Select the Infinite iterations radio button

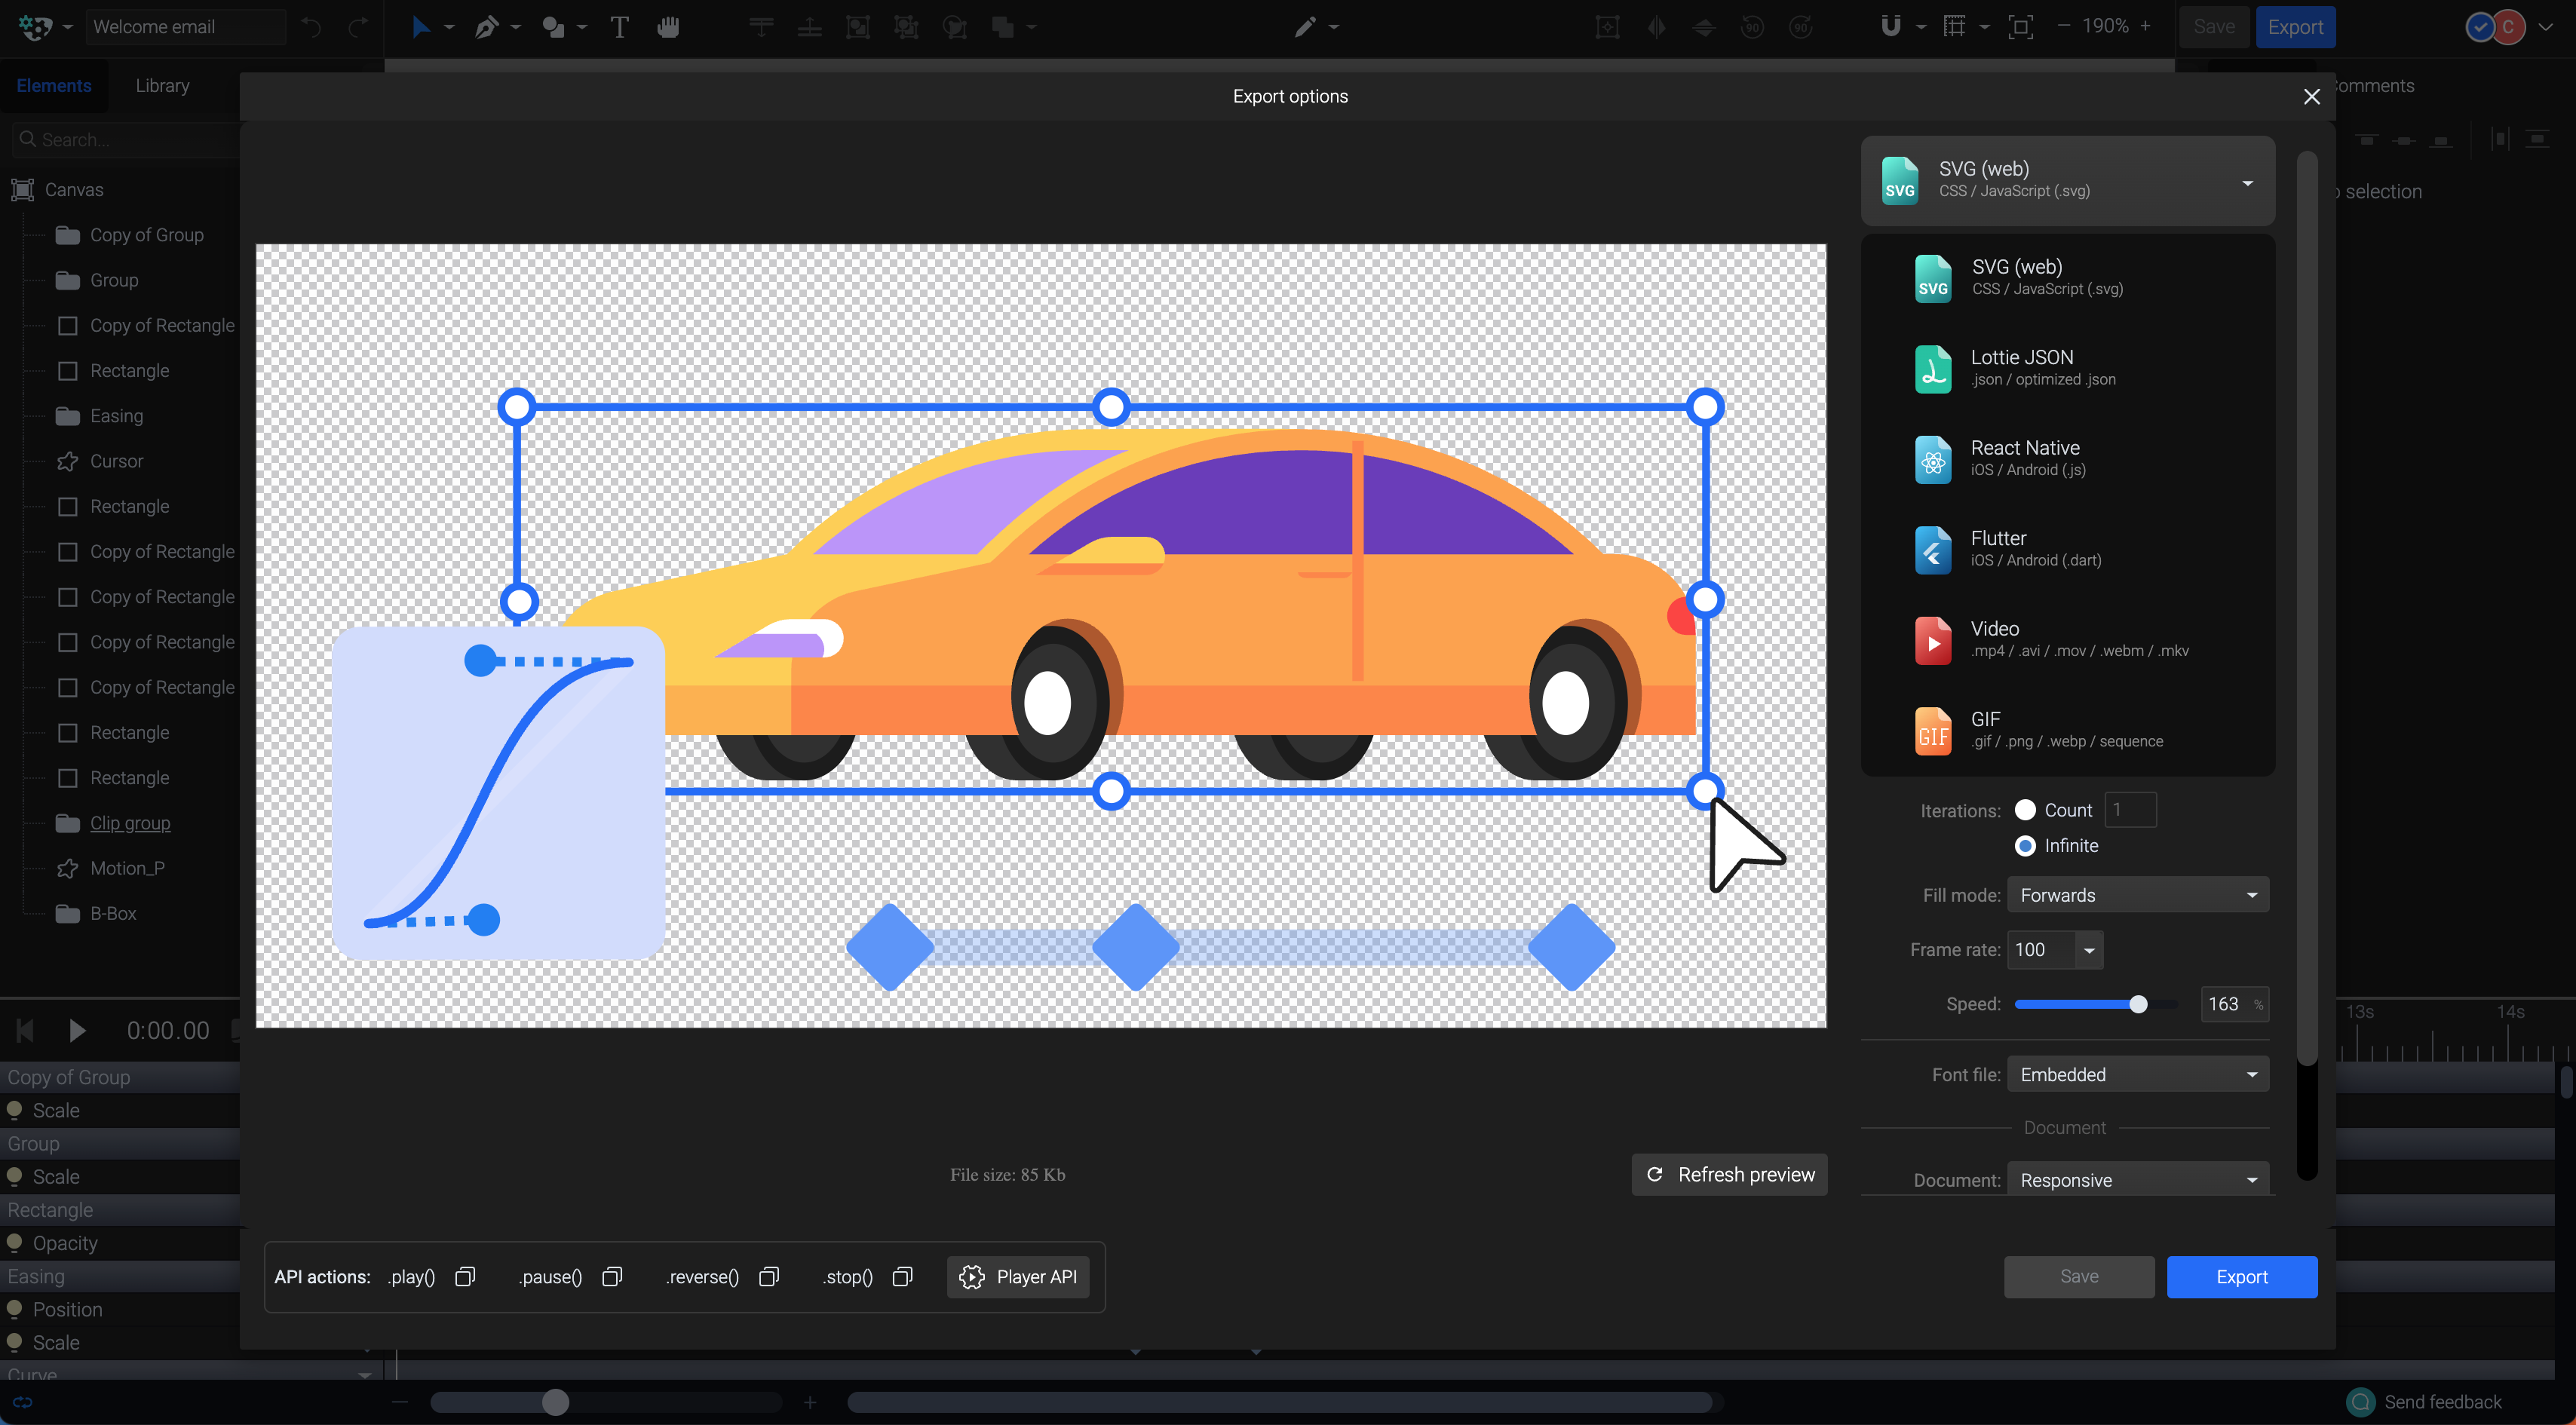point(2025,846)
